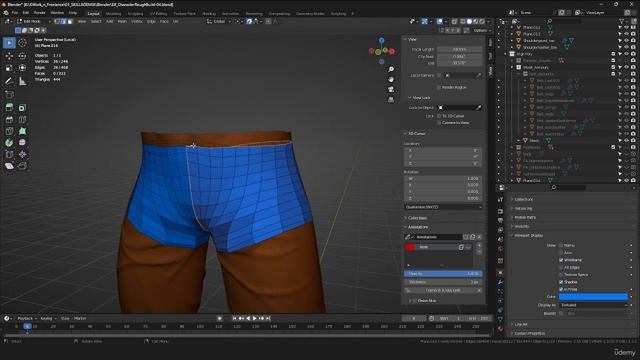Open the Quaternion rotation mode dropdown
This screenshot has width=640, height=360.
tap(443, 207)
